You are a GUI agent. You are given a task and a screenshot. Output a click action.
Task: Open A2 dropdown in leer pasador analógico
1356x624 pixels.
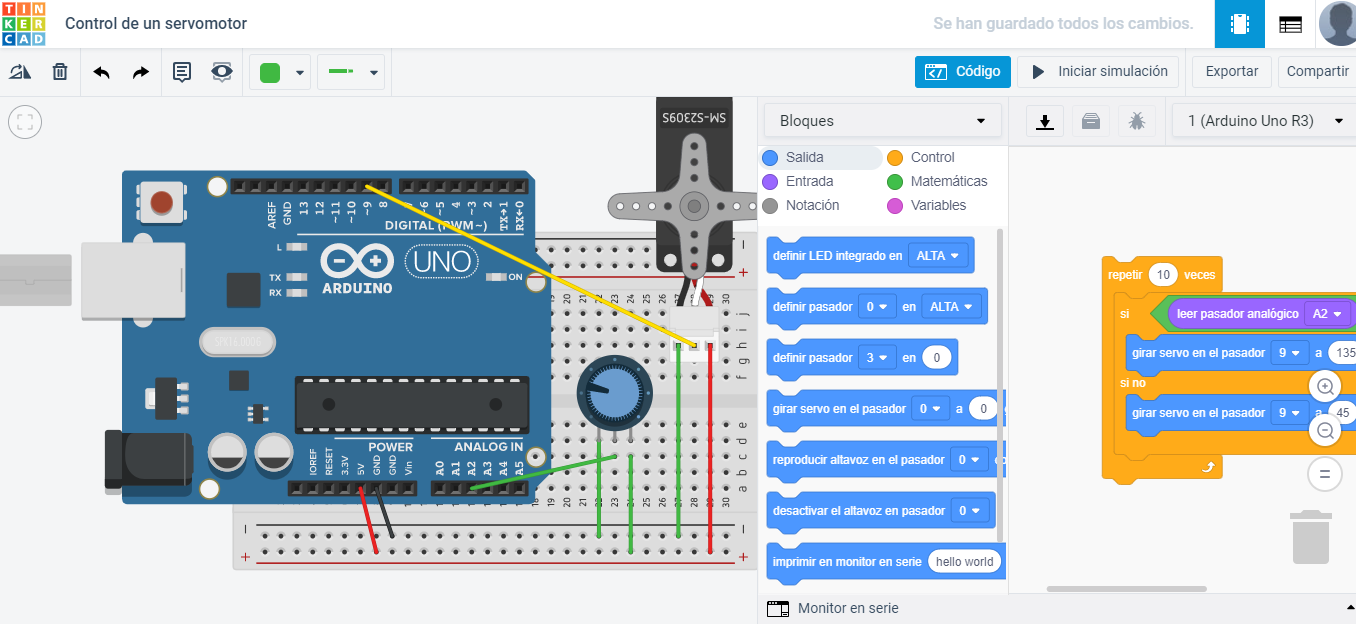(x=1328, y=314)
